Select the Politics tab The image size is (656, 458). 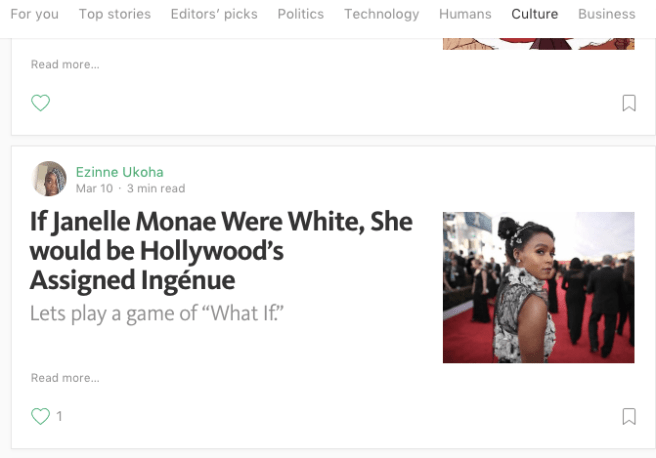pyautogui.click(x=300, y=14)
